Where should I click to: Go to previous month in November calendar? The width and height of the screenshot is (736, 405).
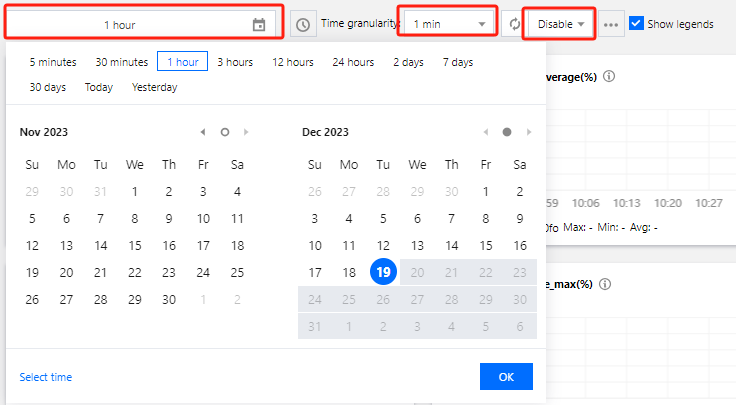point(203,132)
